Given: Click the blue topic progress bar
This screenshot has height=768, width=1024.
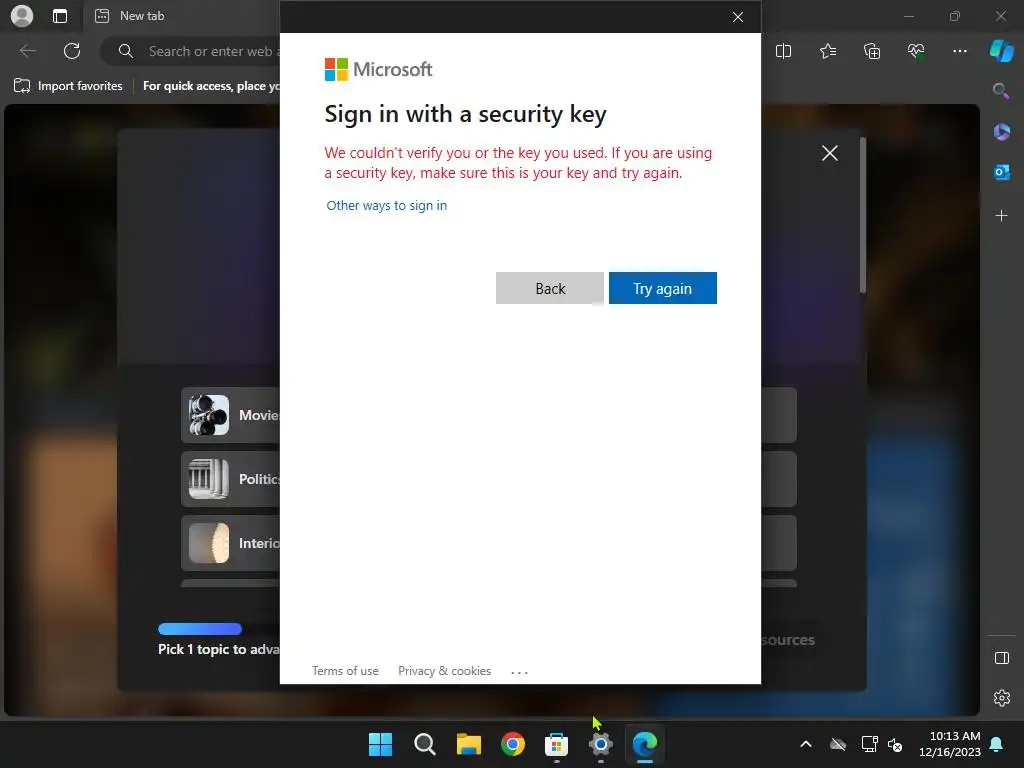Looking at the screenshot, I should (x=200, y=629).
